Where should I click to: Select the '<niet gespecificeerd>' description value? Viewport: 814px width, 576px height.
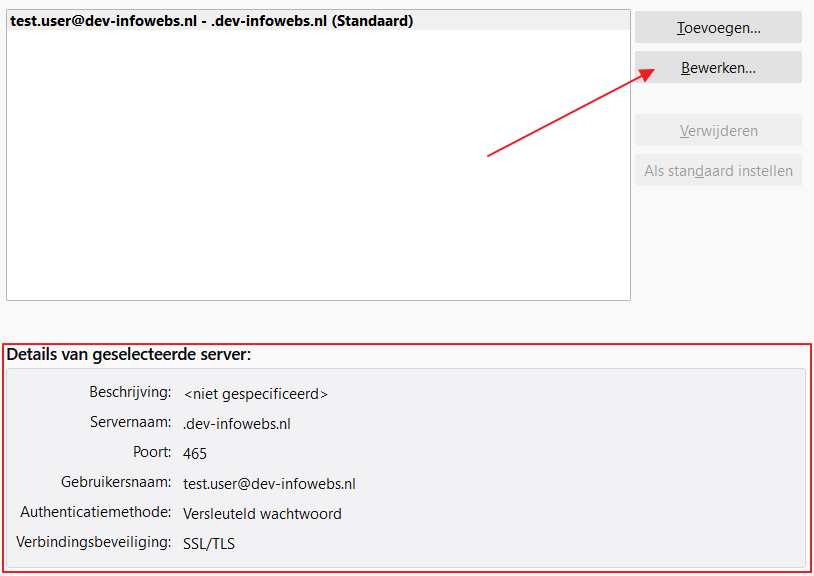click(255, 394)
